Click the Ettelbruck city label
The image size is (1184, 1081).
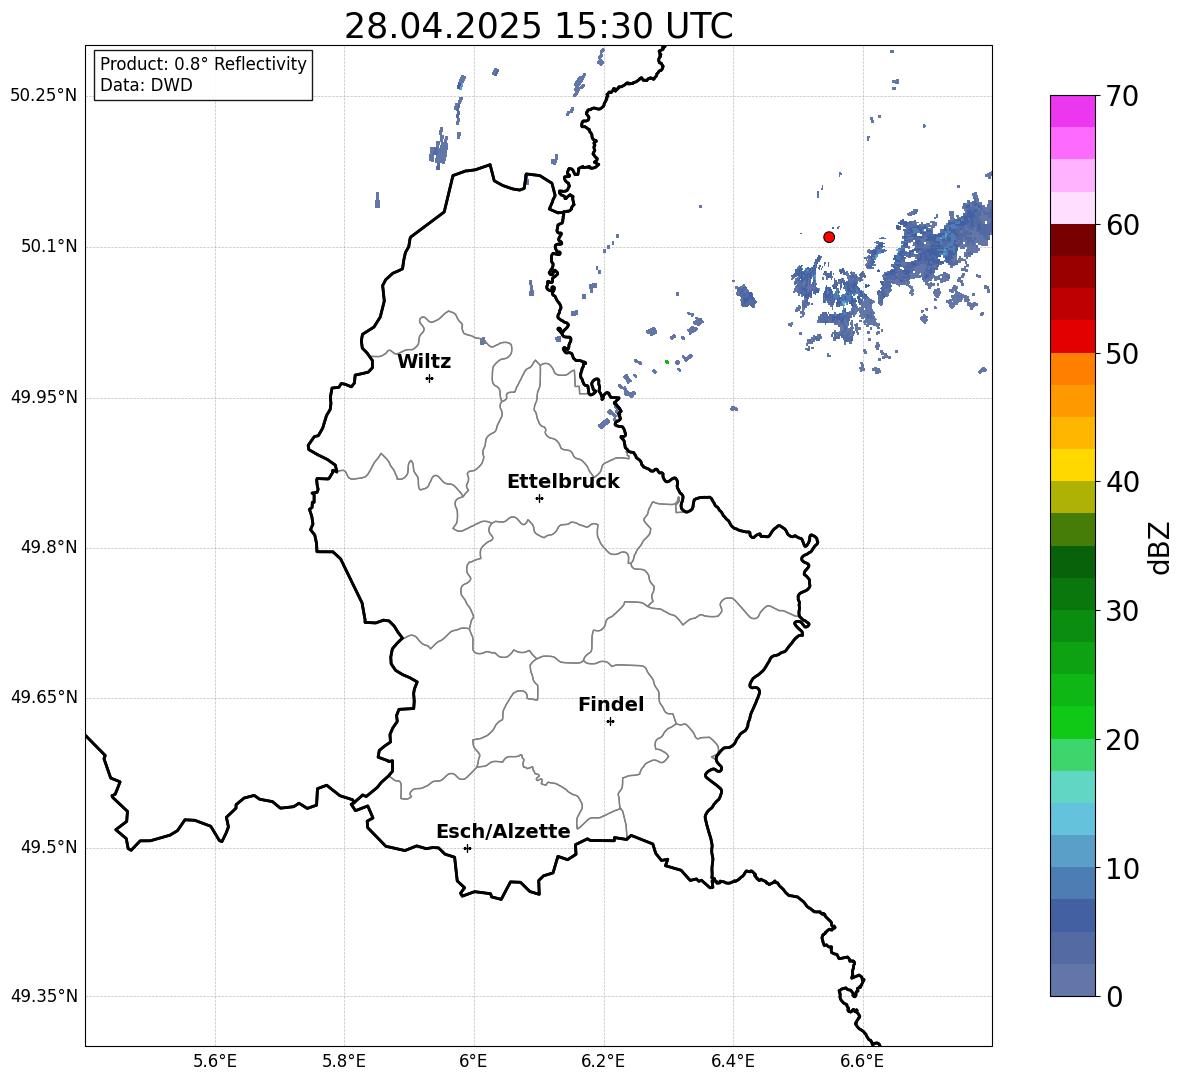pyautogui.click(x=563, y=482)
